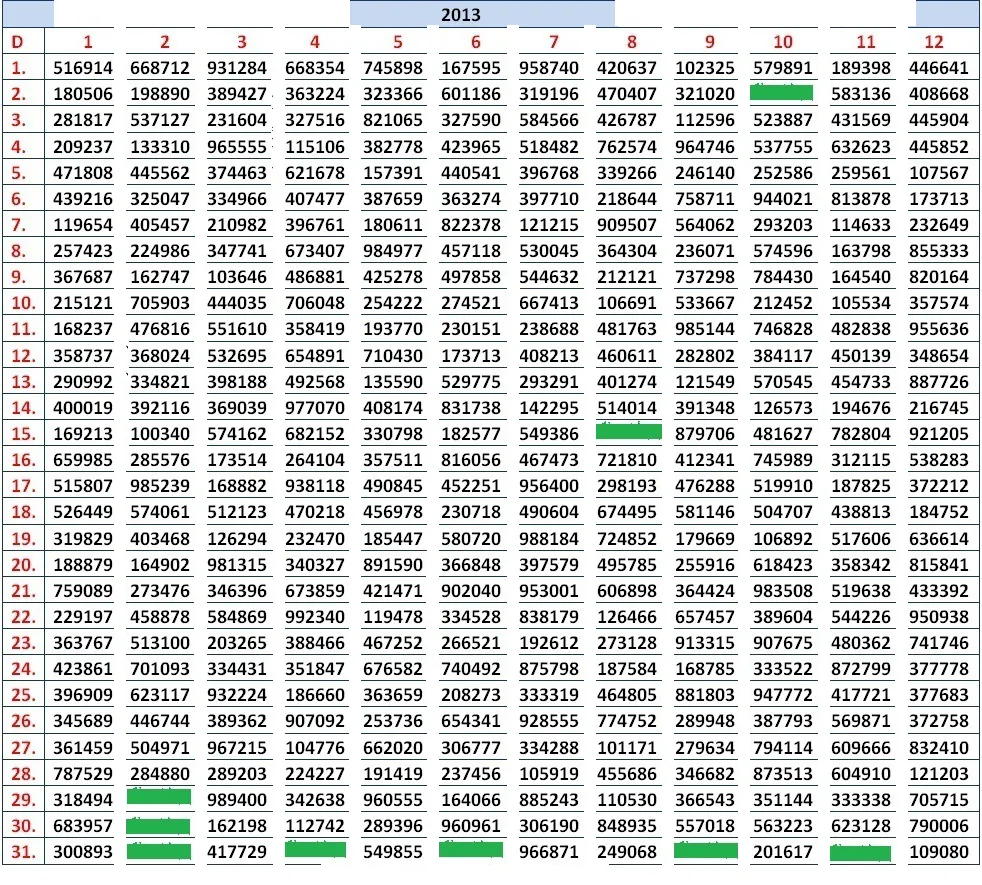Click the cell containing 960961
The height and width of the screenshot is (885, 982).
pos(471,825)
